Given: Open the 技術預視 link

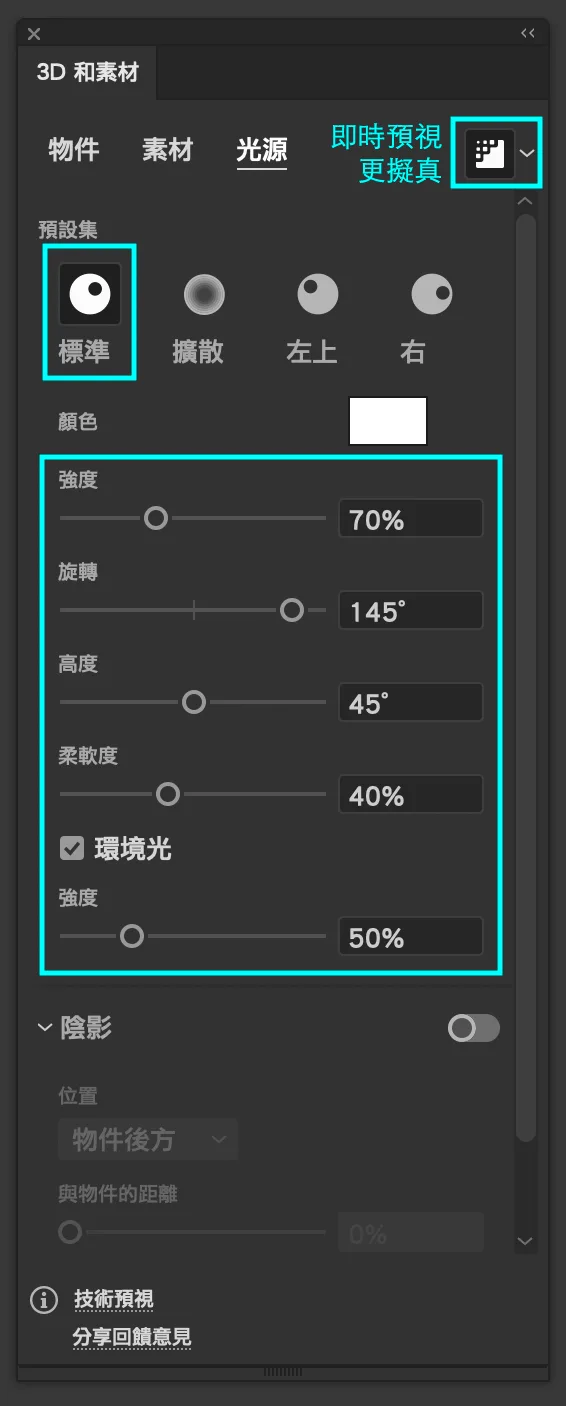Looking at the screenshot, I should coord(114,1300).
